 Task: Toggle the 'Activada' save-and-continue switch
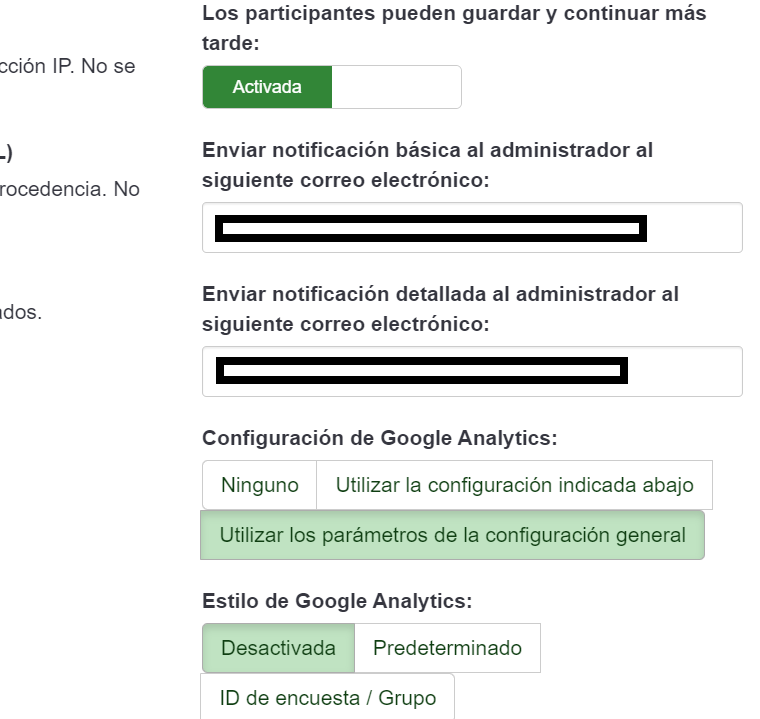[x=267, y=87]
